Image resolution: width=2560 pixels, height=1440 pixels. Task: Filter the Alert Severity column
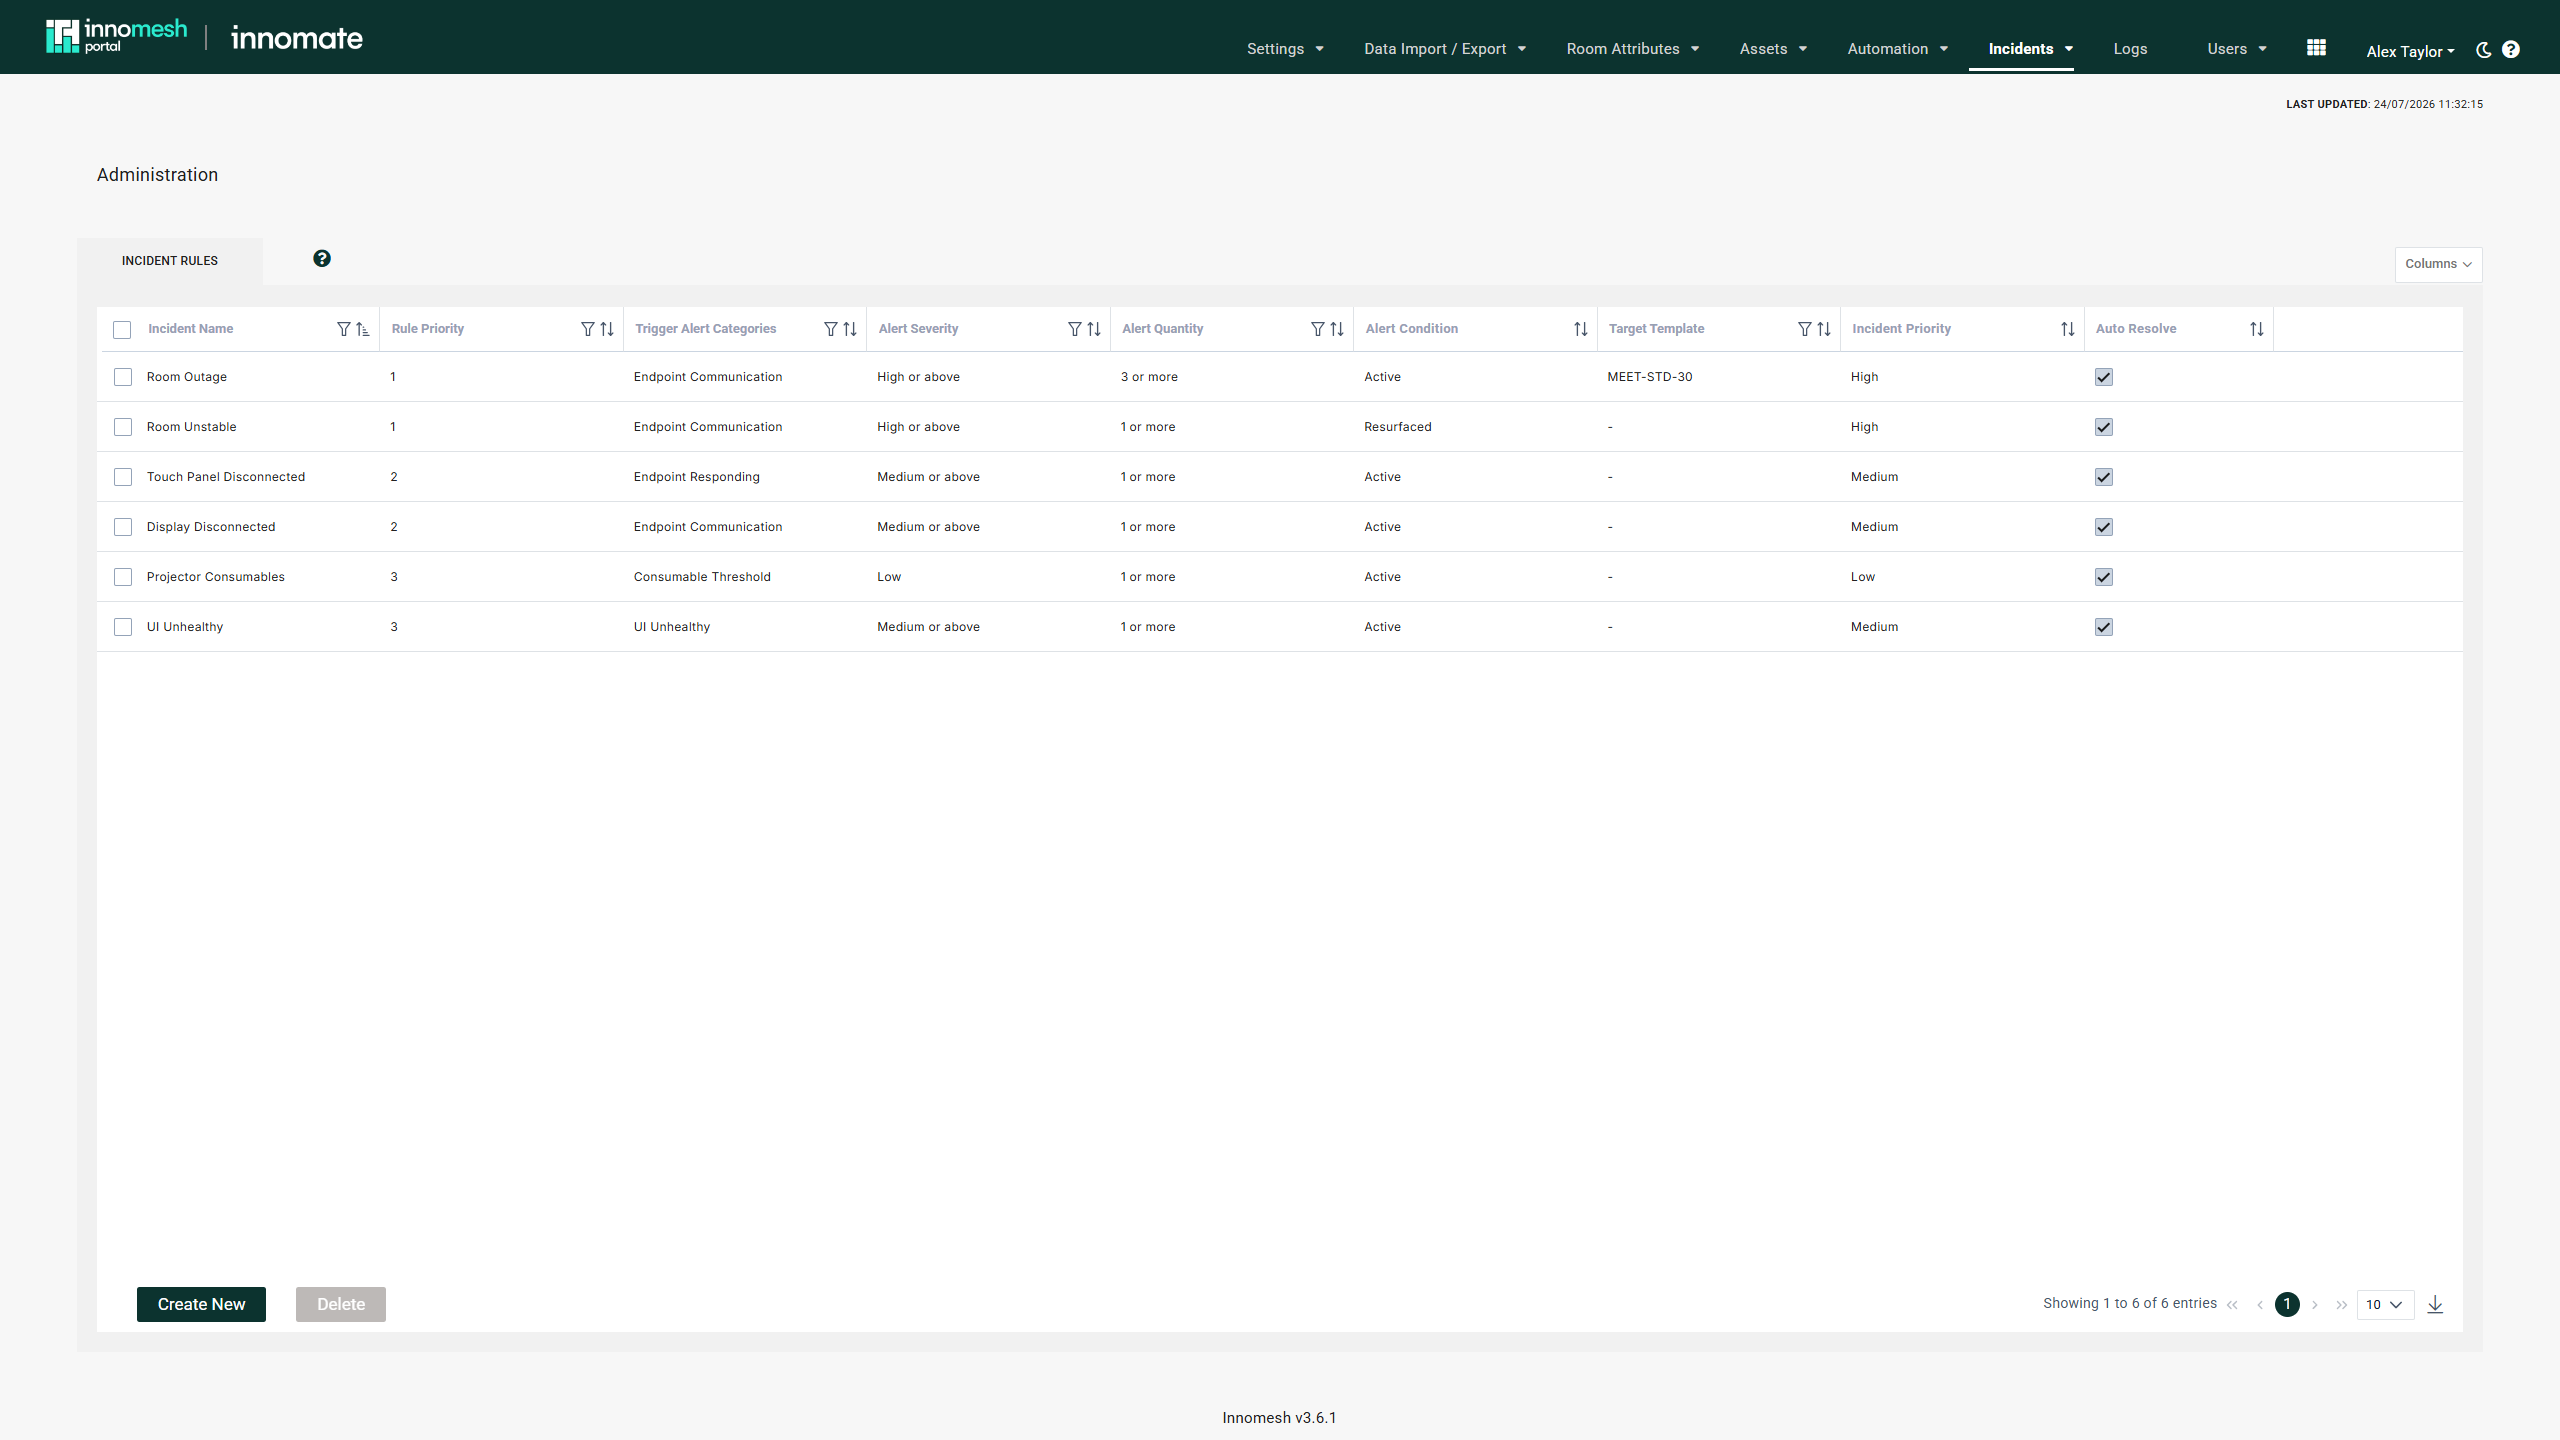tap(1074, 329)
